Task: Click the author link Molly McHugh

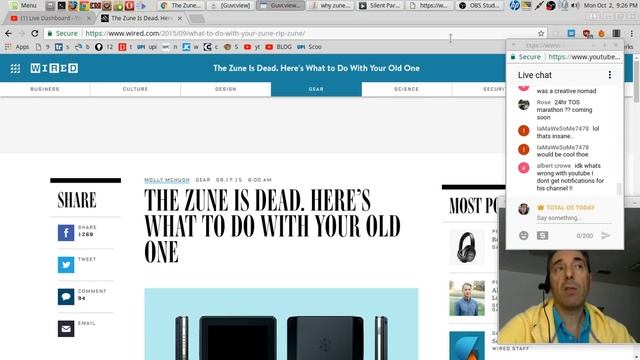Action: (x=167, y=180)
